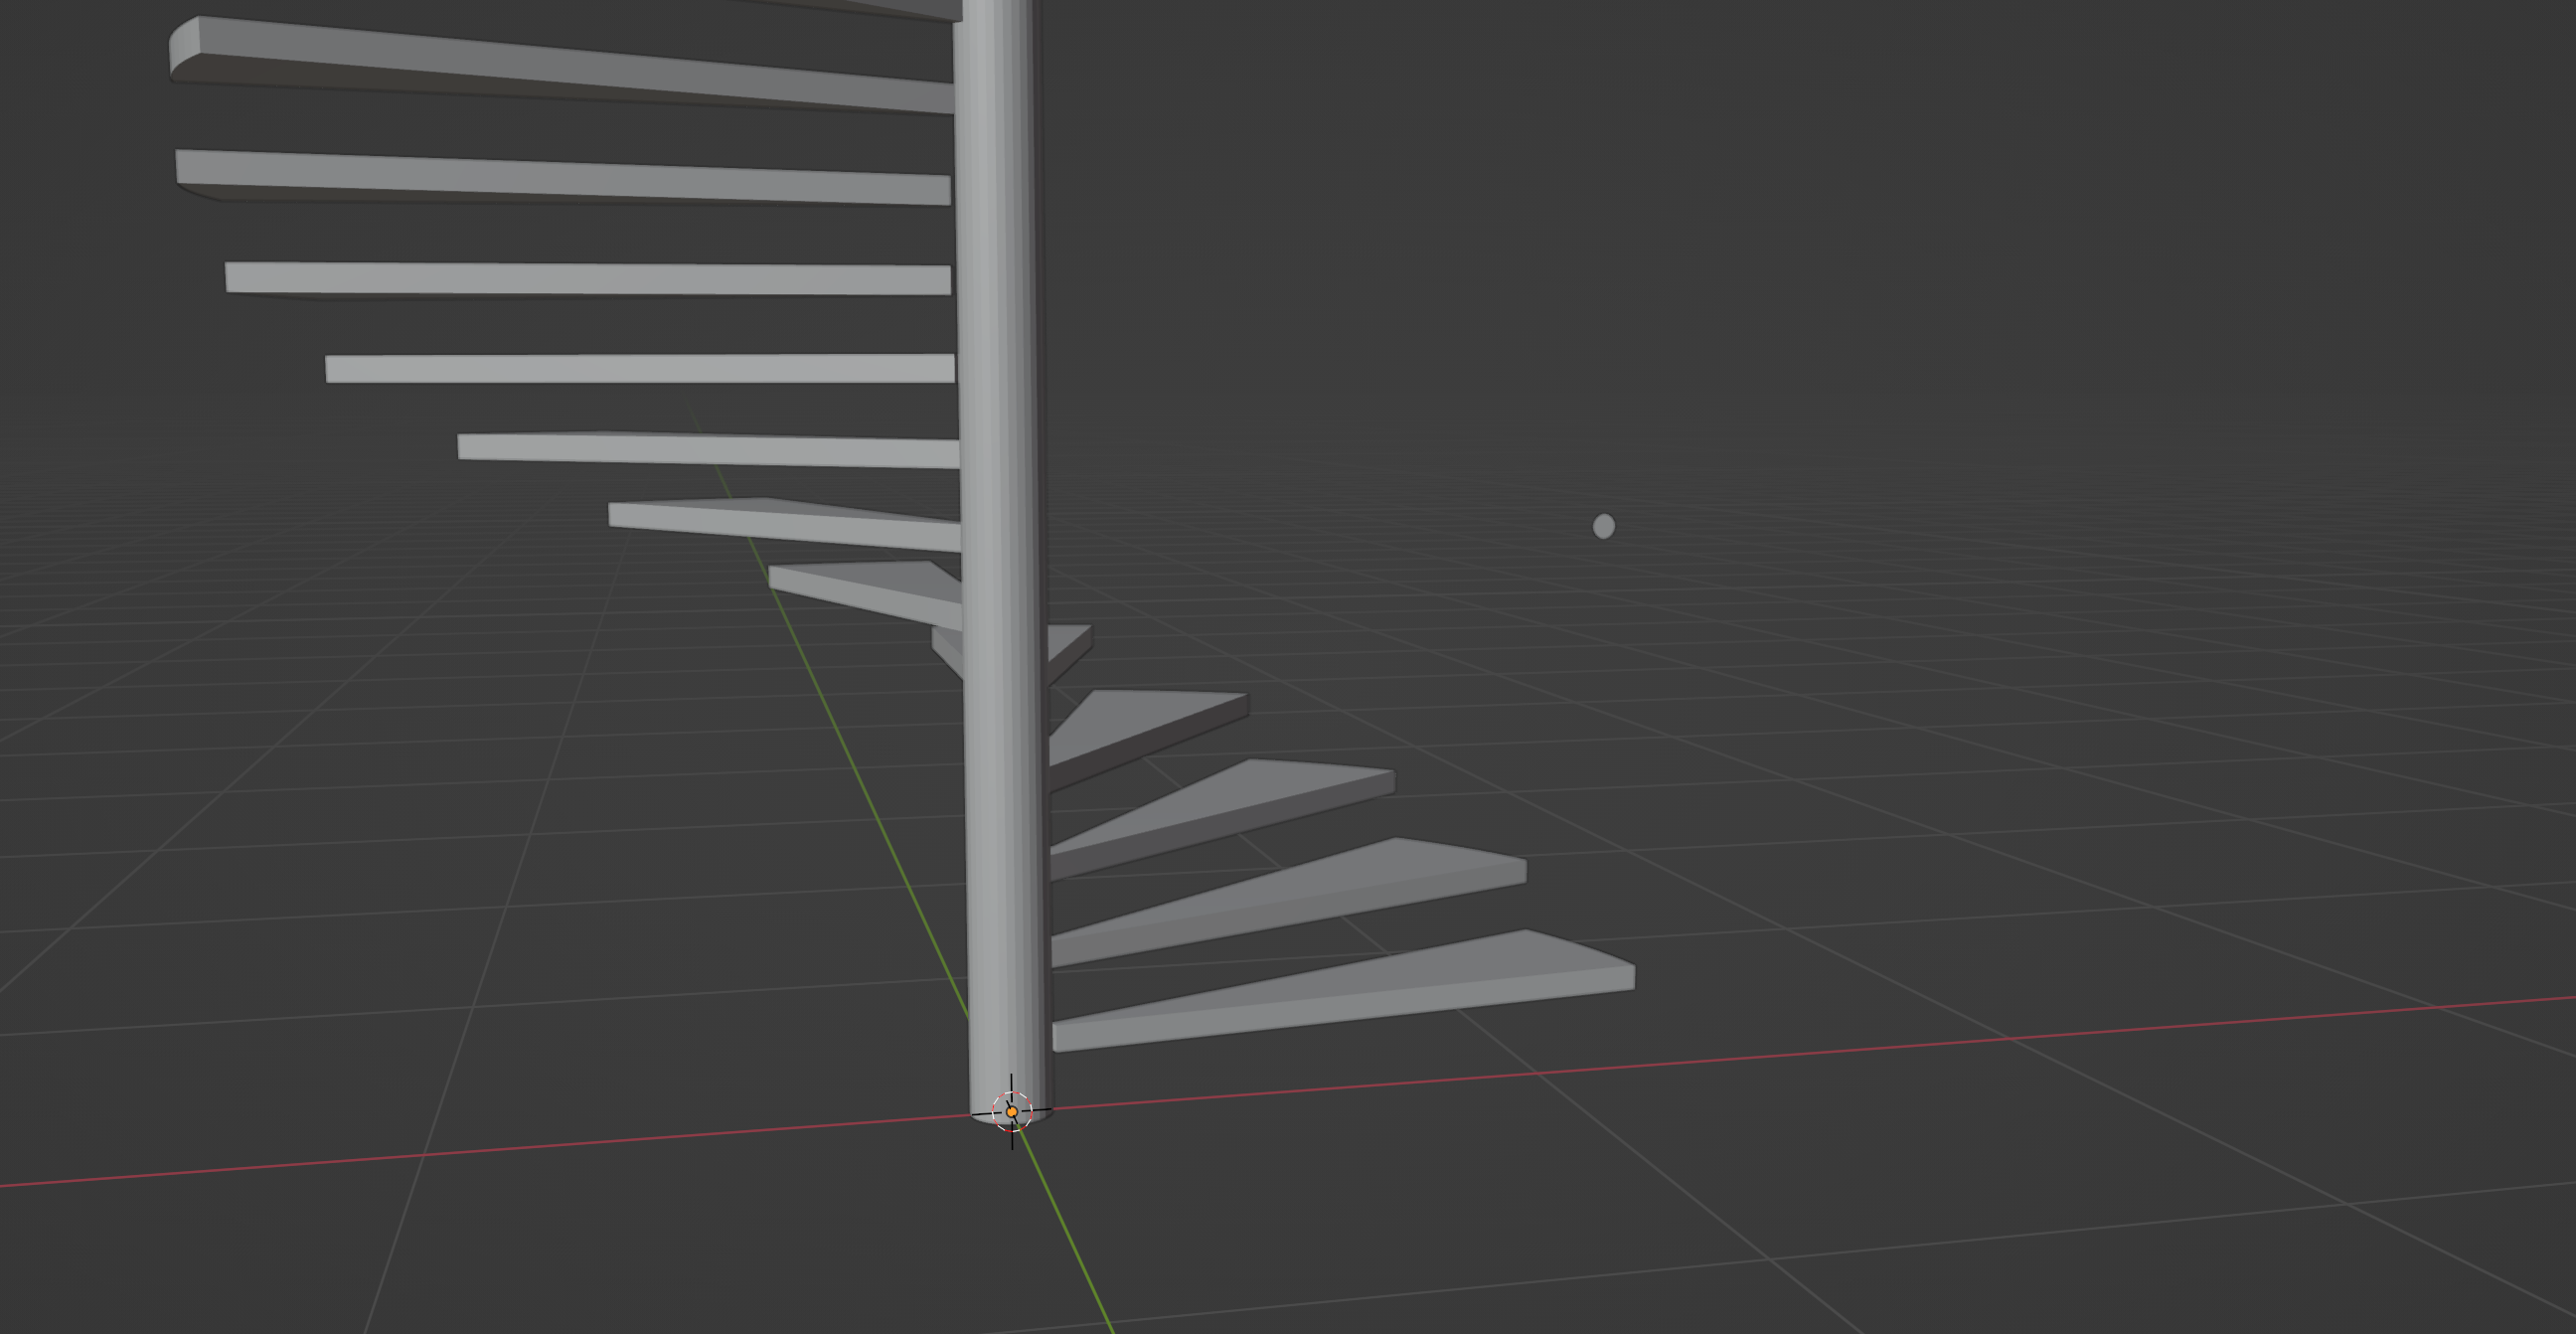The image size is (2576, 1334).
Task: Click the 3D cursor at column base
Action: (x=1011, y=1111)
